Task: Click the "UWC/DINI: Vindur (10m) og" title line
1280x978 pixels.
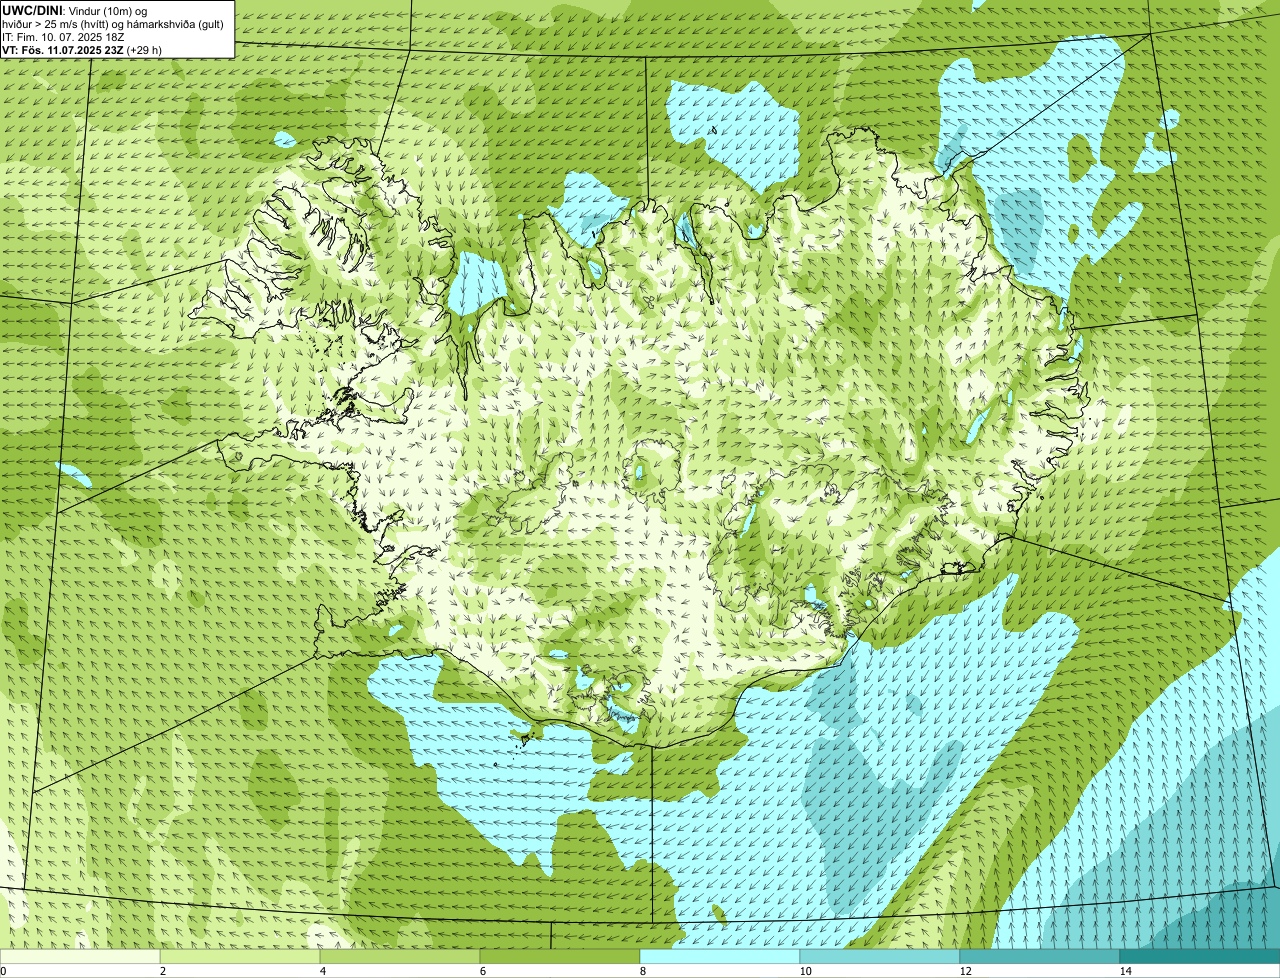Action: click(x=75, y=10)
